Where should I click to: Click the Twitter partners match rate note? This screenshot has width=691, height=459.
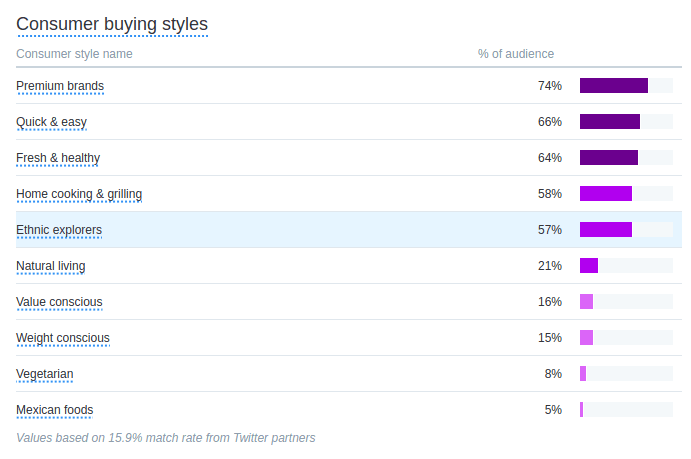[166, 438]
